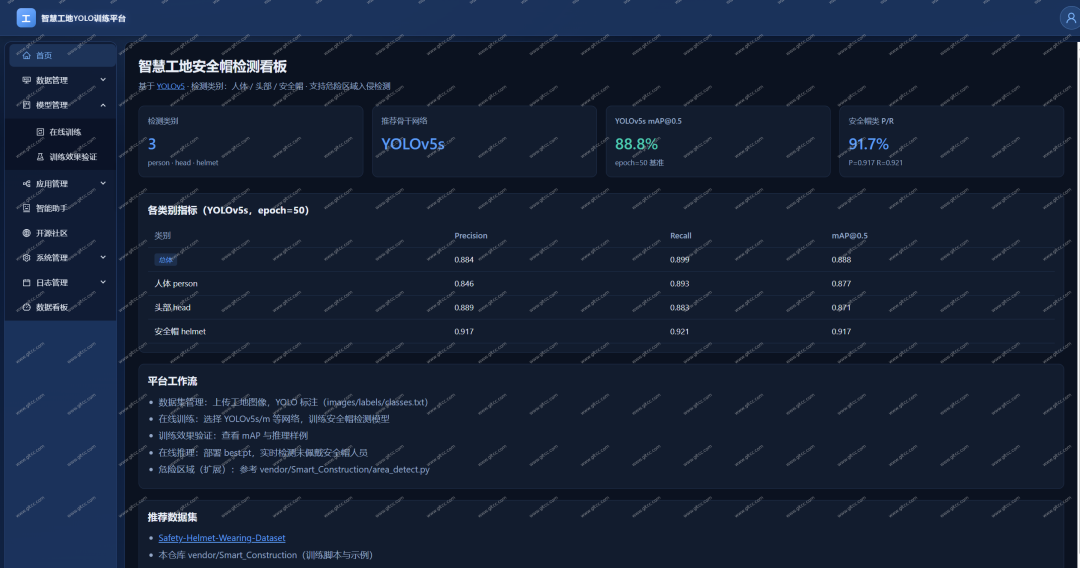The height and width of the screenshot is (568, 1080).
Task: Click the 0.884 overall precision cell
Action: tap(464, 260)
